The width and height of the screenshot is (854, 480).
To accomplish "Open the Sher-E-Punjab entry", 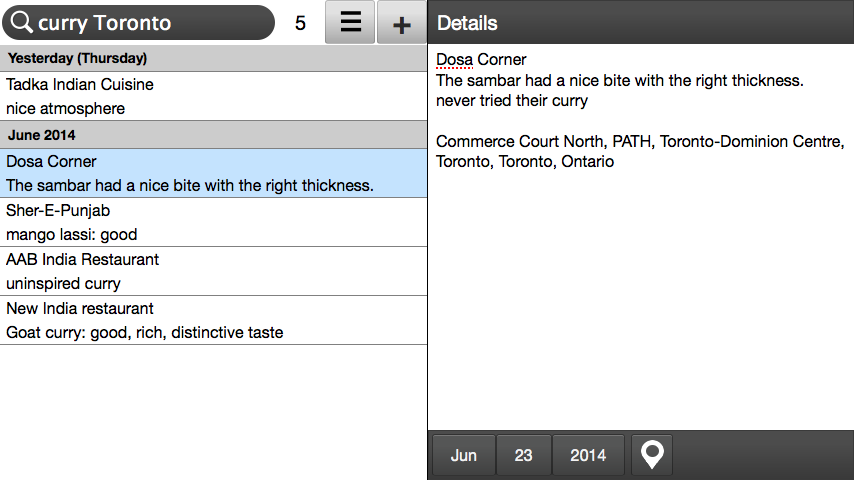I will (213, 222).
